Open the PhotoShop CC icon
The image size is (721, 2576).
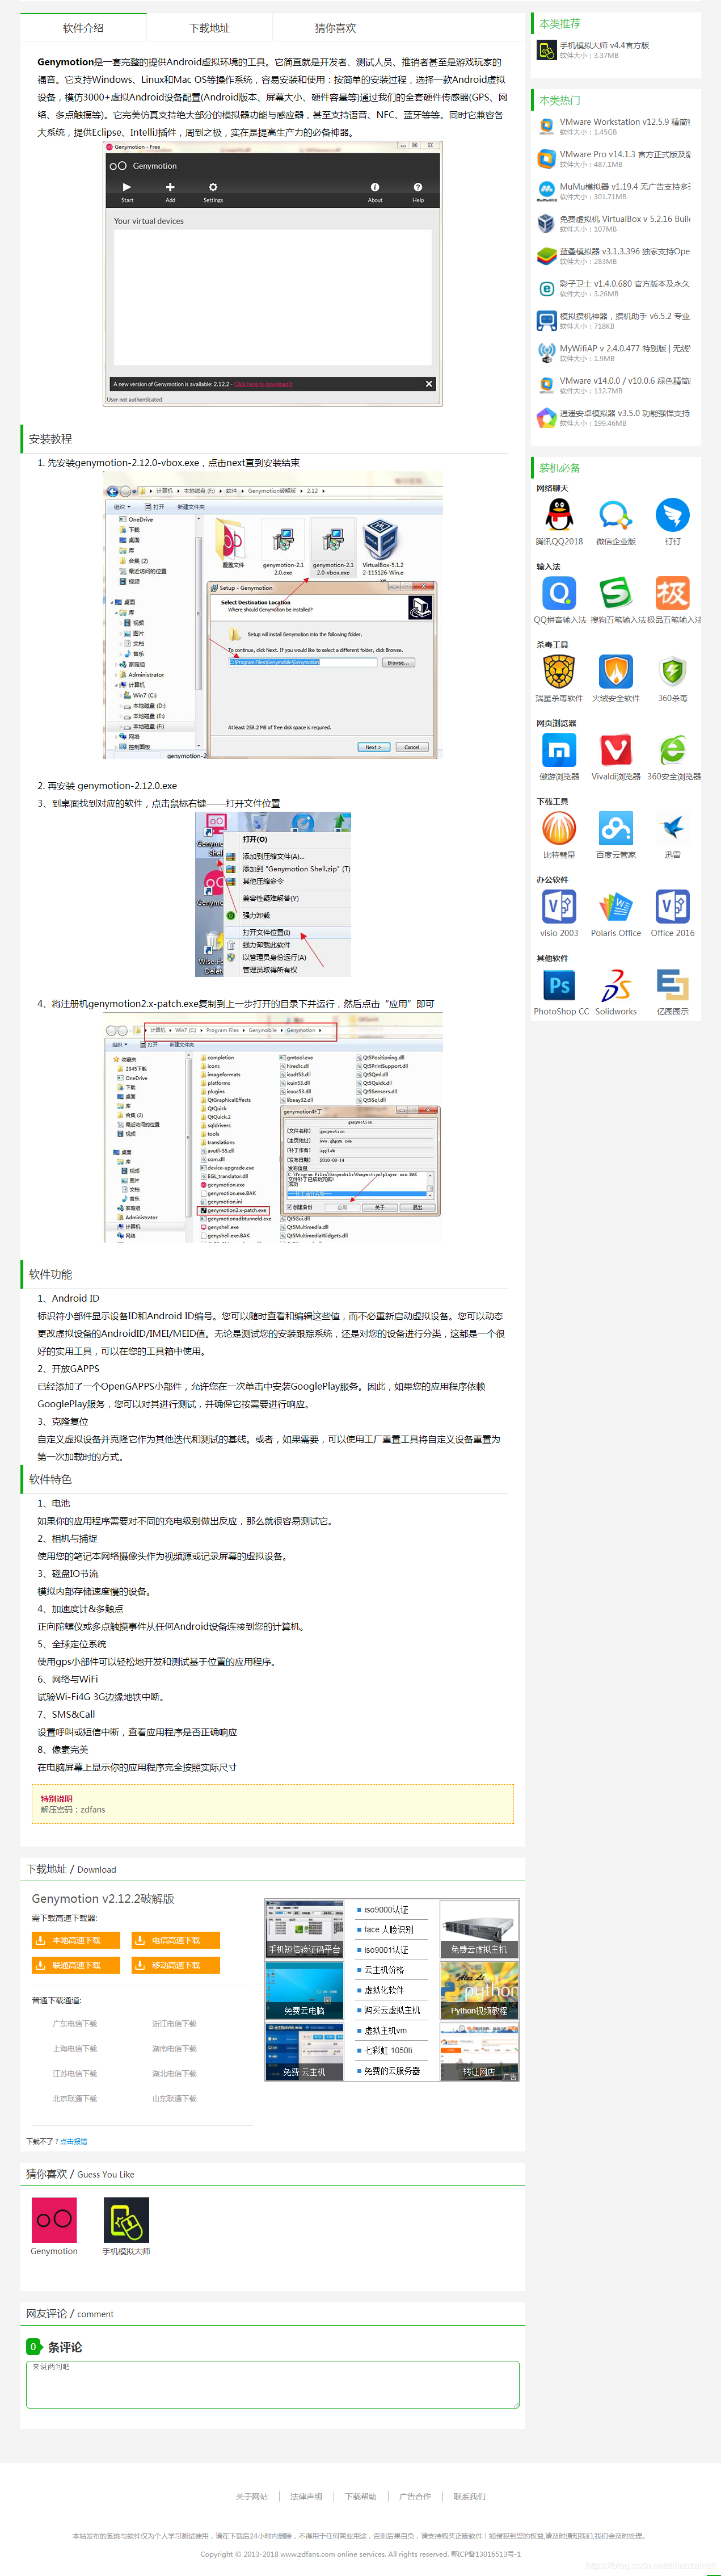[x=559, y=985]
